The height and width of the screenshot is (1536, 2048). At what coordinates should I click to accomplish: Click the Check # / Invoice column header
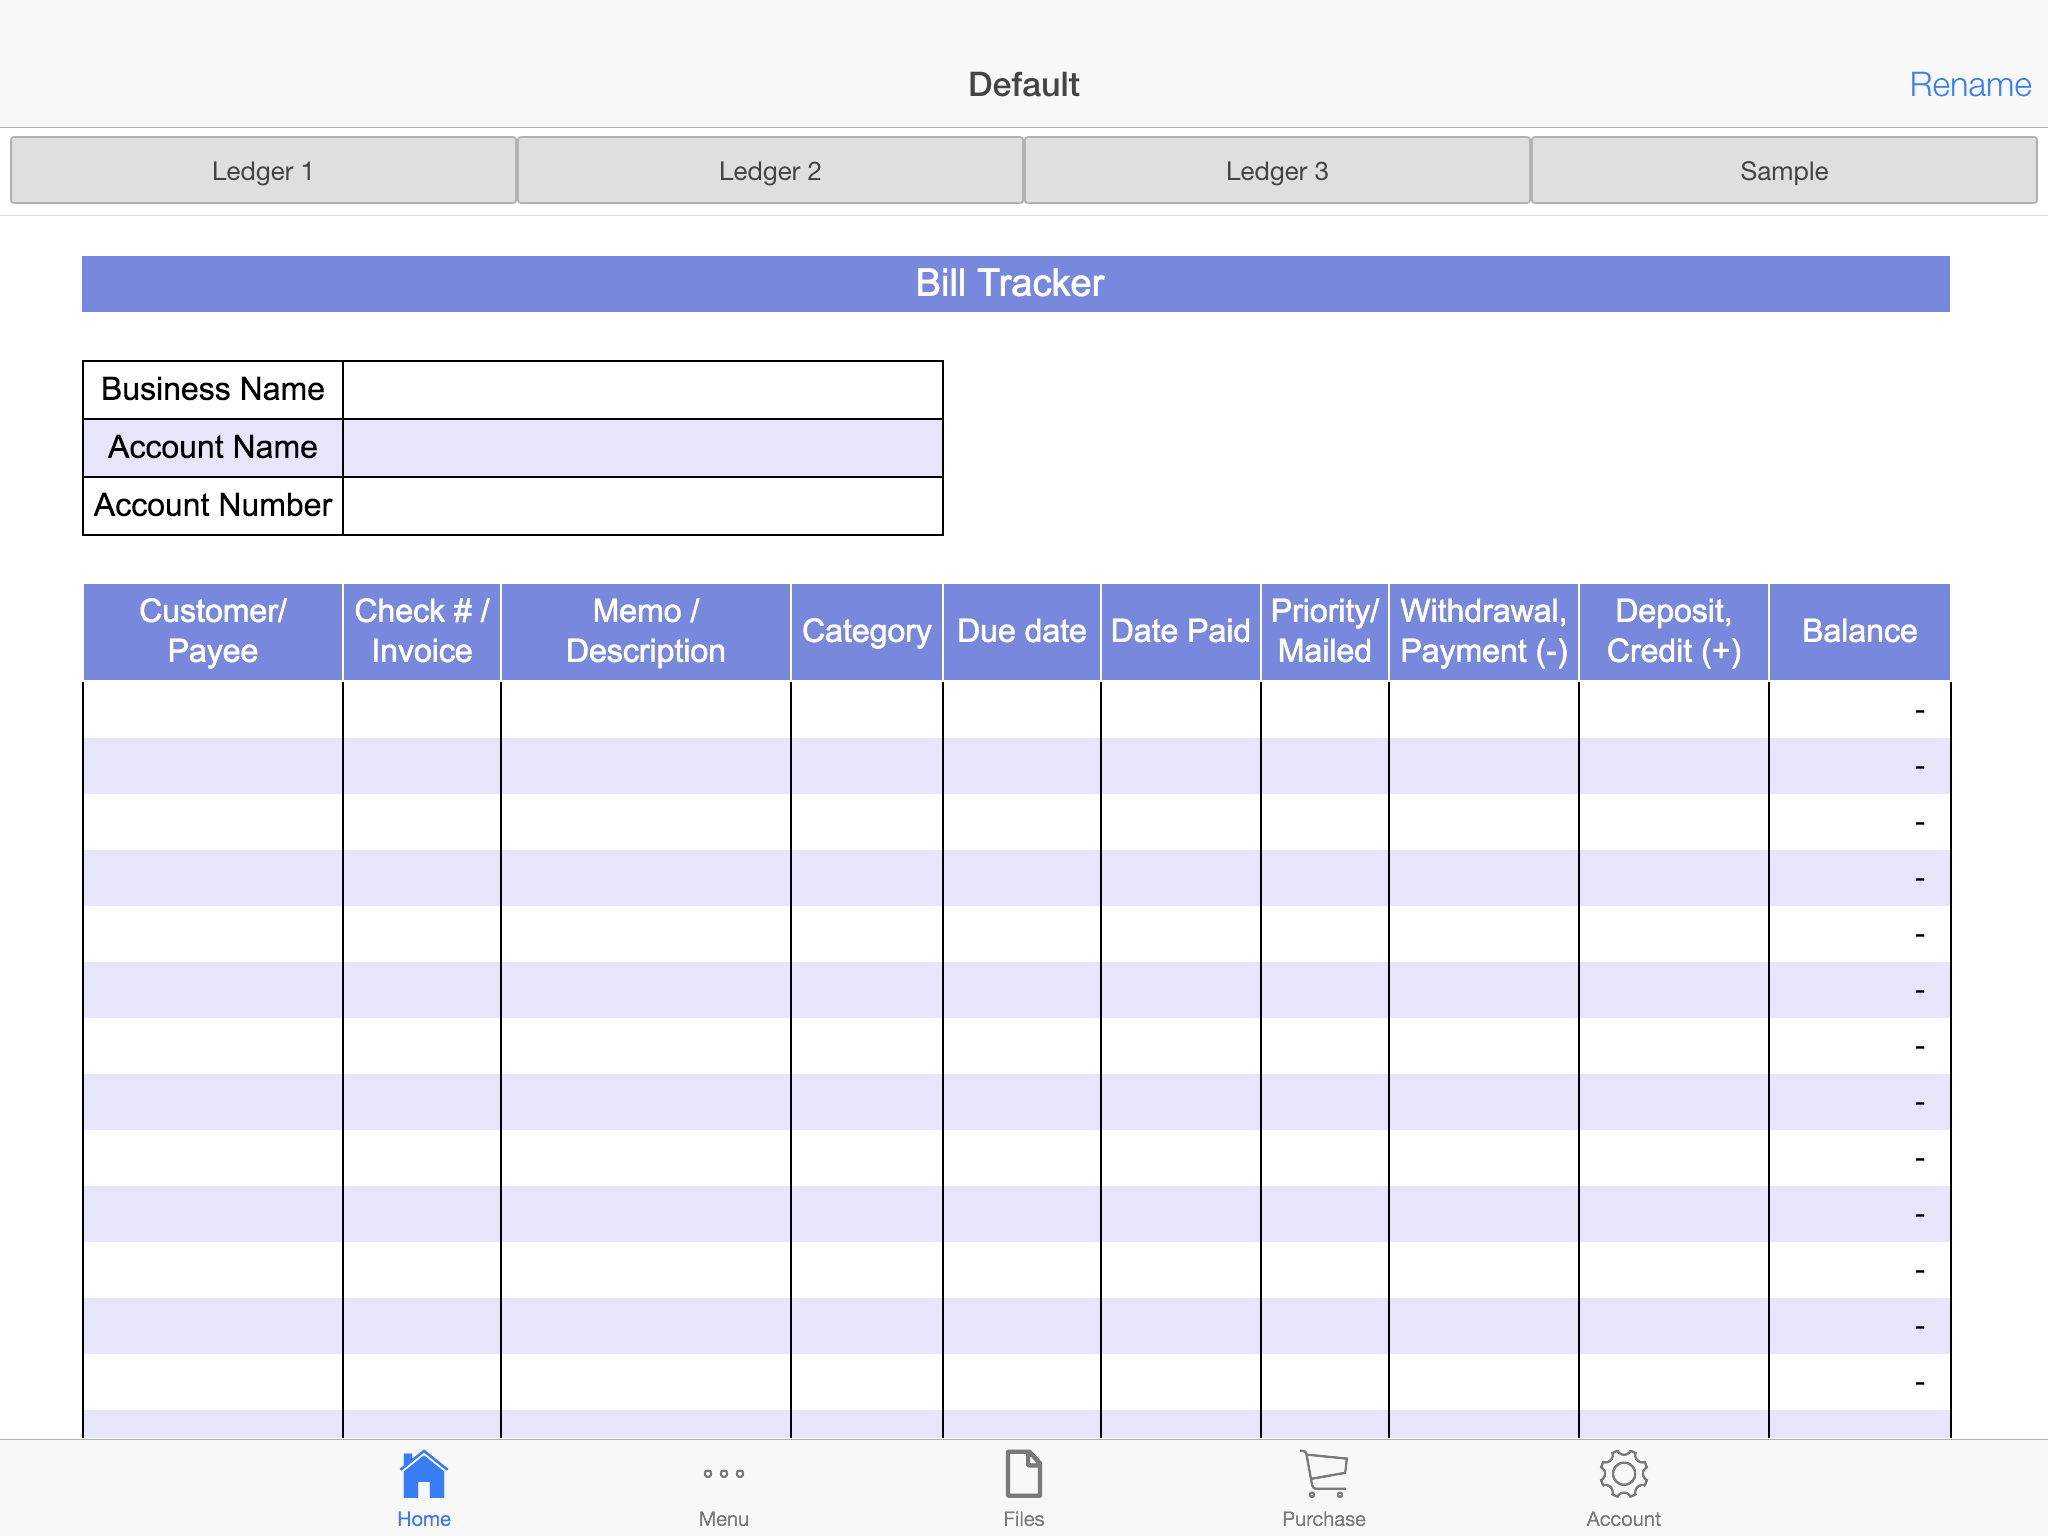422,632
